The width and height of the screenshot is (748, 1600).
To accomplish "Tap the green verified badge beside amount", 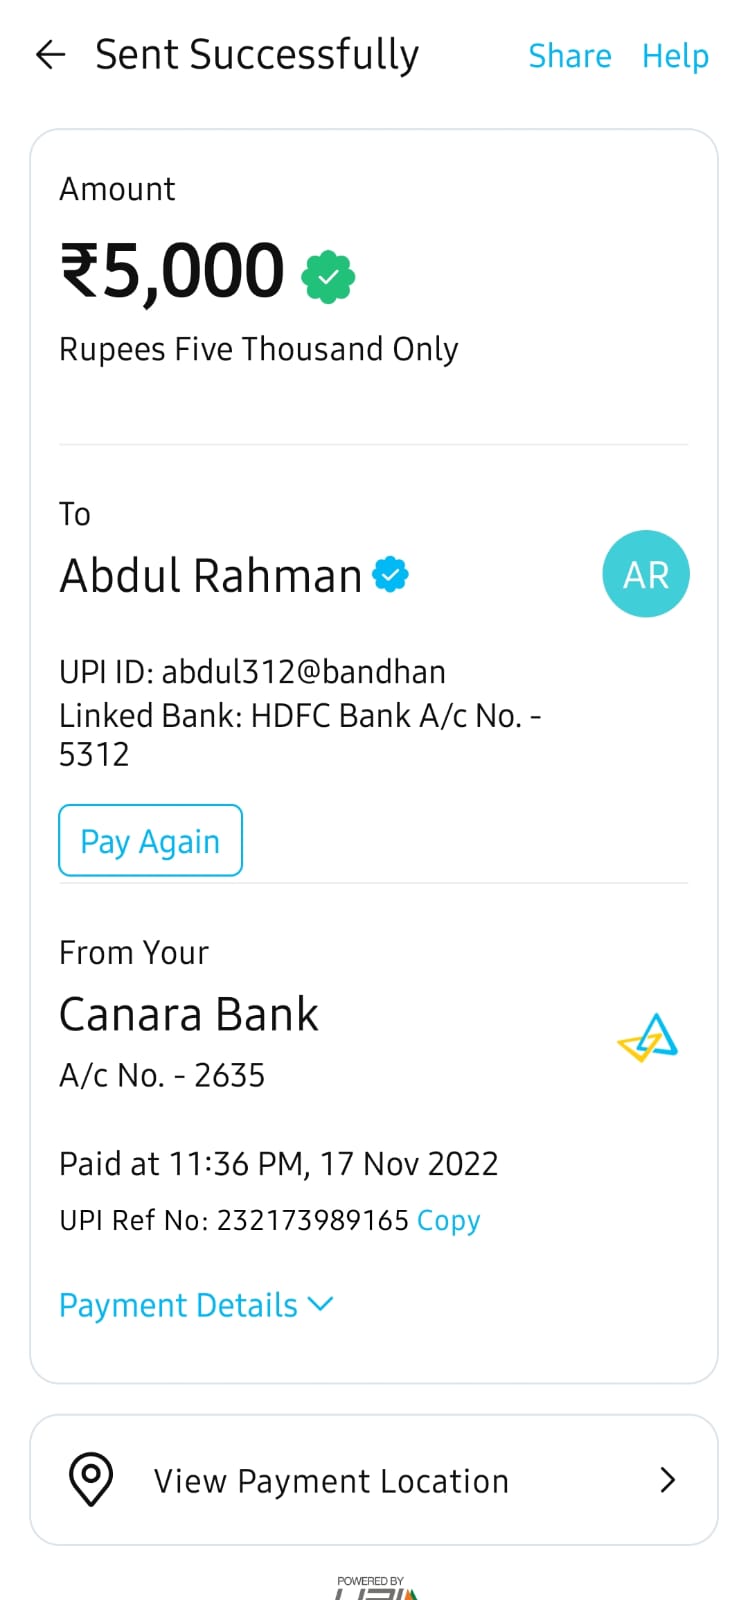I will pos(328,276).
